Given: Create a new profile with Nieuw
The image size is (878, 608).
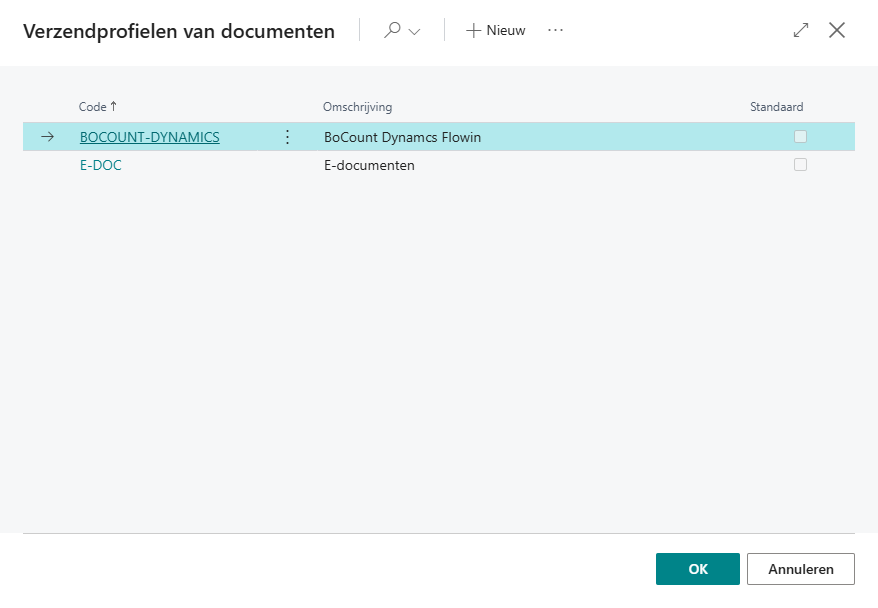Looking at the screenshot, I should pos(496,30).
